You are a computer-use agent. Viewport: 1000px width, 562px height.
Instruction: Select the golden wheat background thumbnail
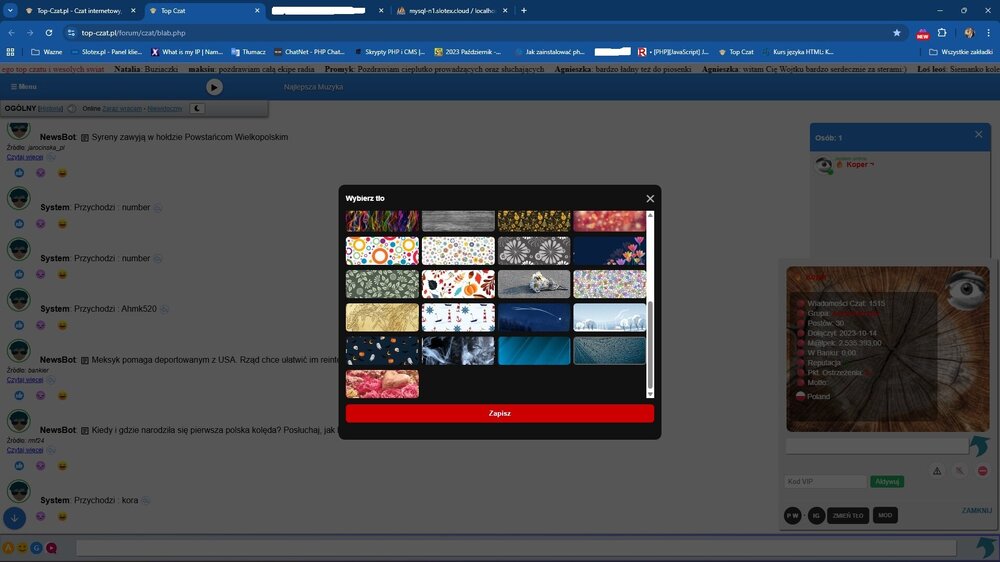coord(382,317)
